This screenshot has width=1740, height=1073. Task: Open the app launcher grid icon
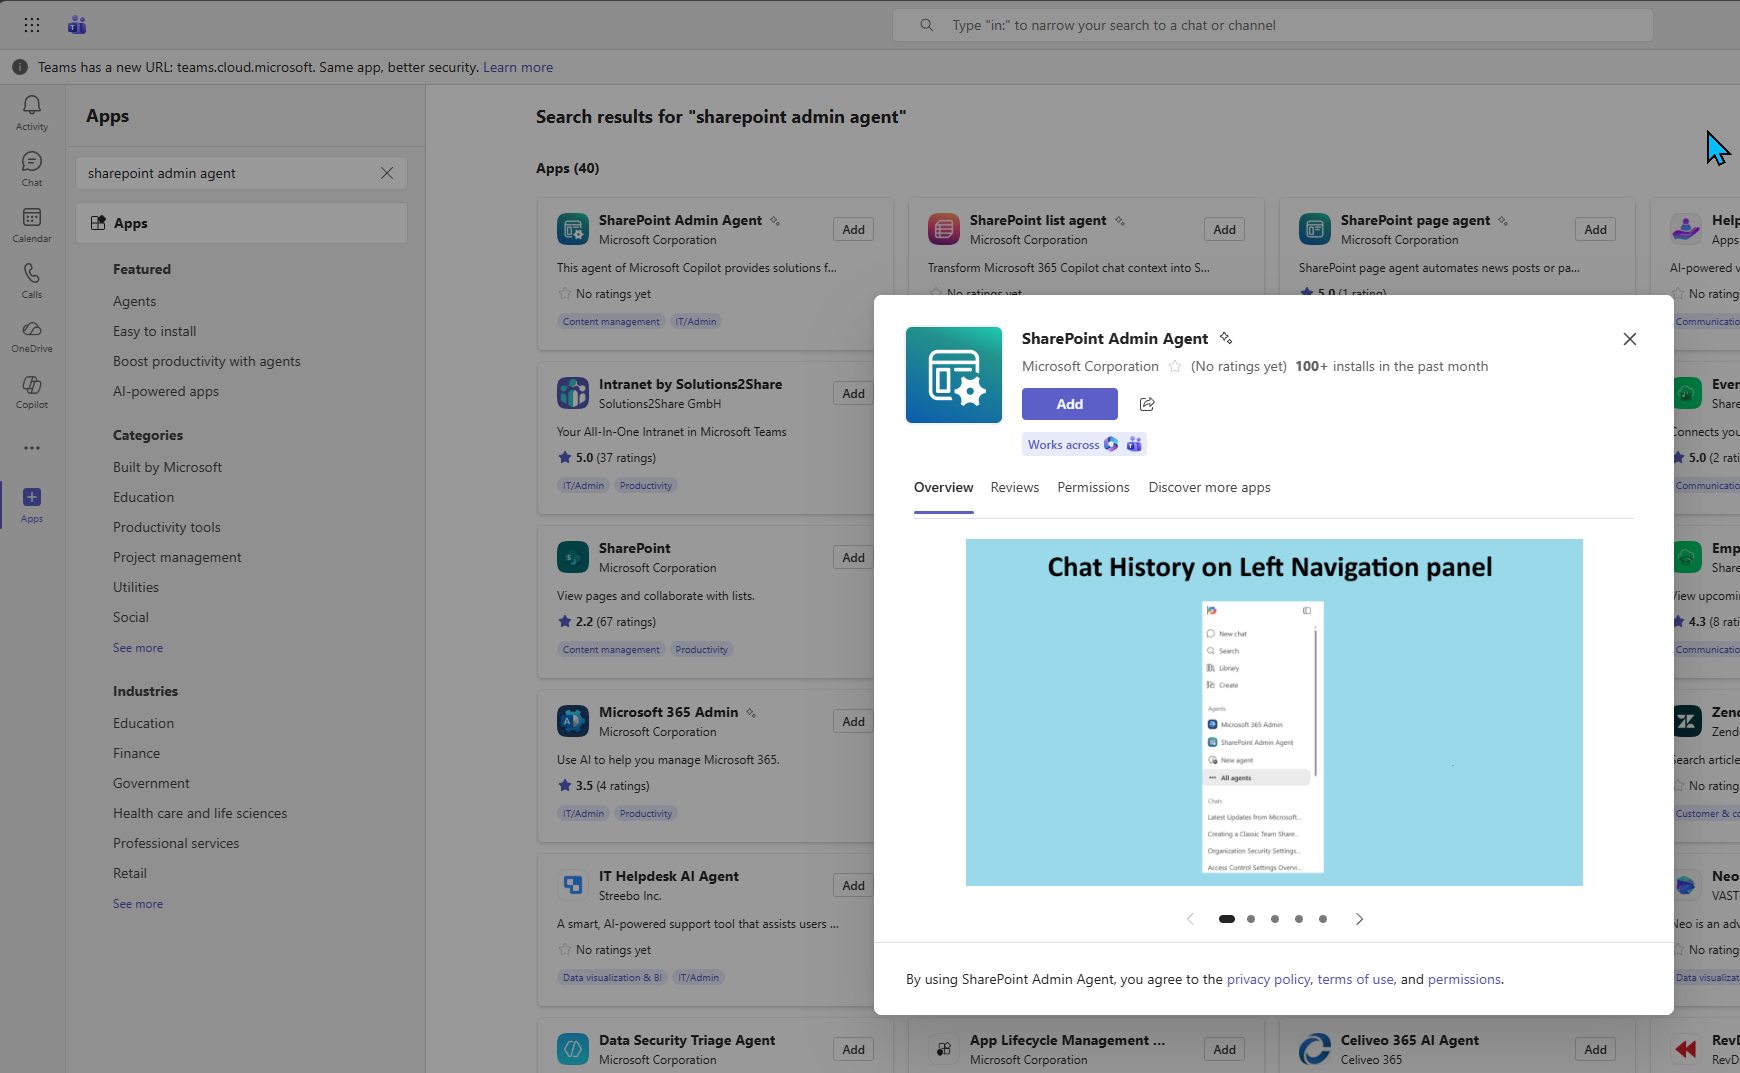[x=32, y=25]
